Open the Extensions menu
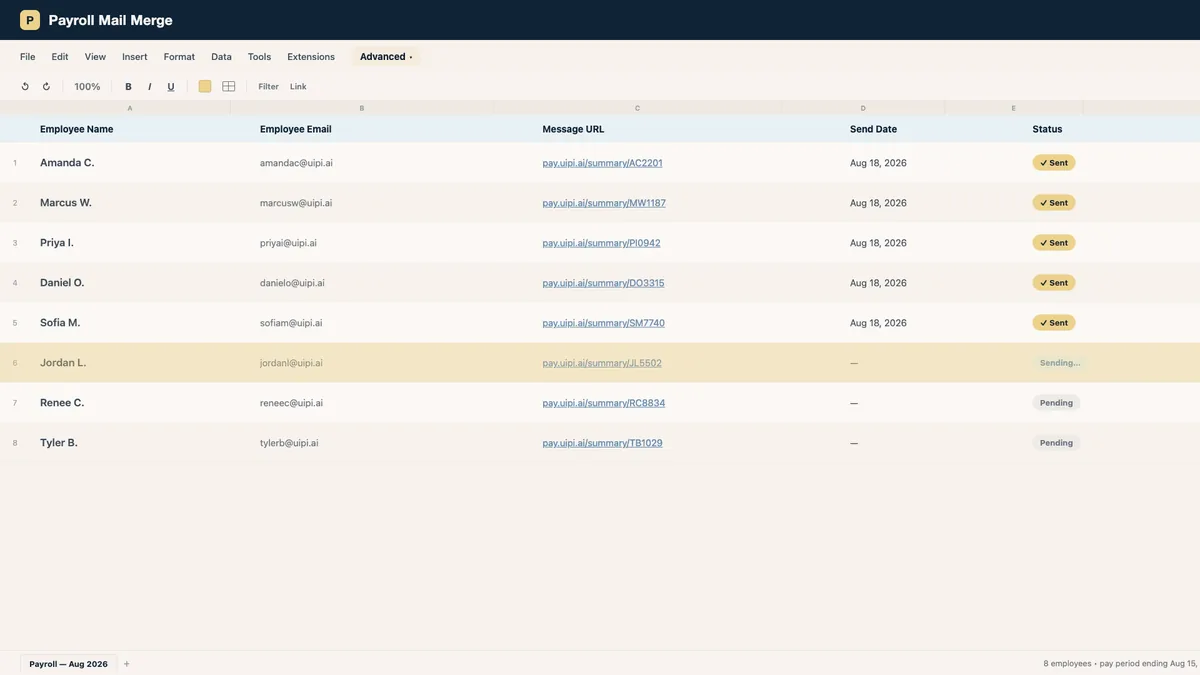The image size is (1200, 675). pos(311,57)
